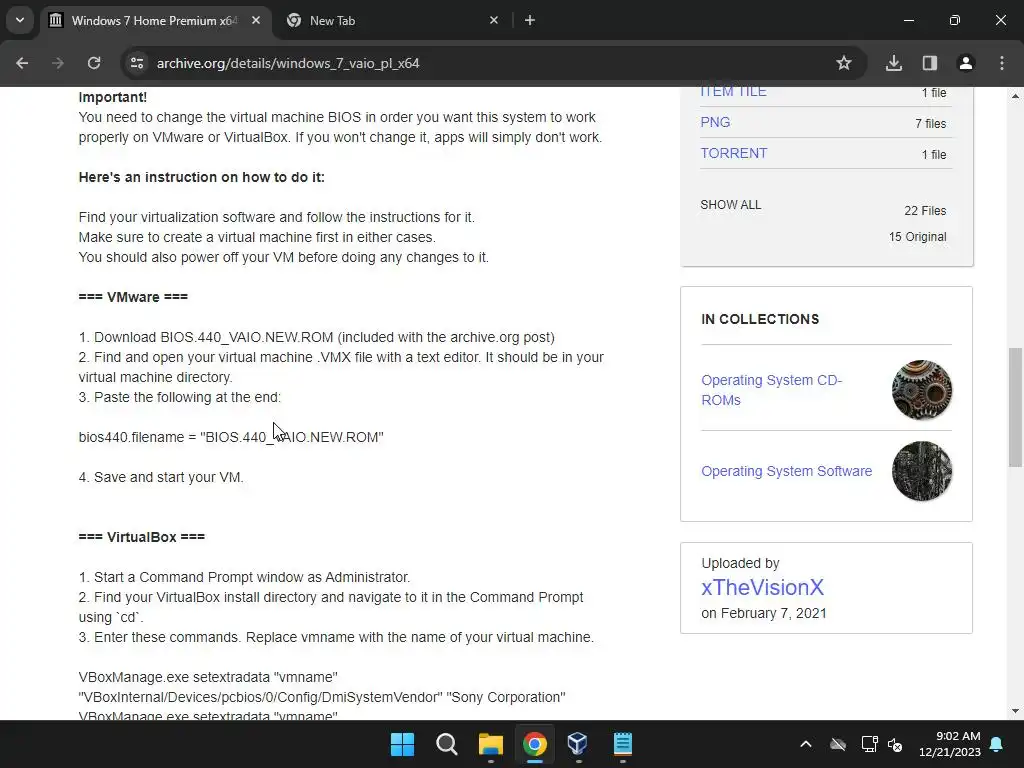Open the Chrome three-dot menu

pyautogui.click(x=1002, y=63)
